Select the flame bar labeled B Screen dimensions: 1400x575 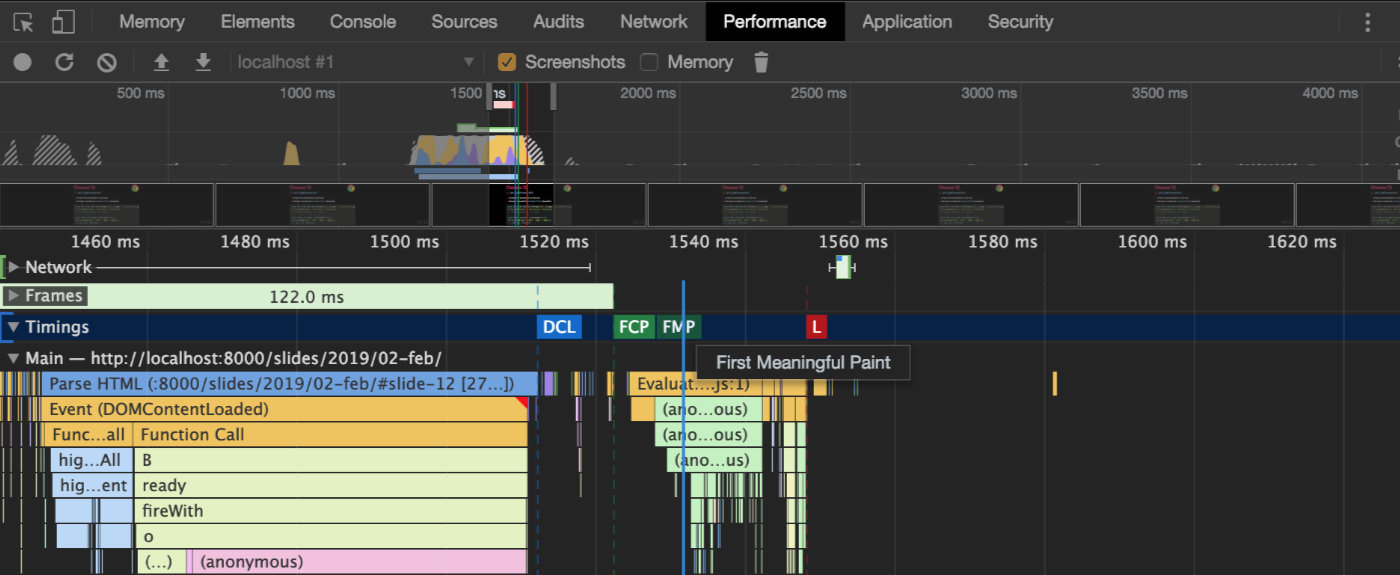click(330, 460)
